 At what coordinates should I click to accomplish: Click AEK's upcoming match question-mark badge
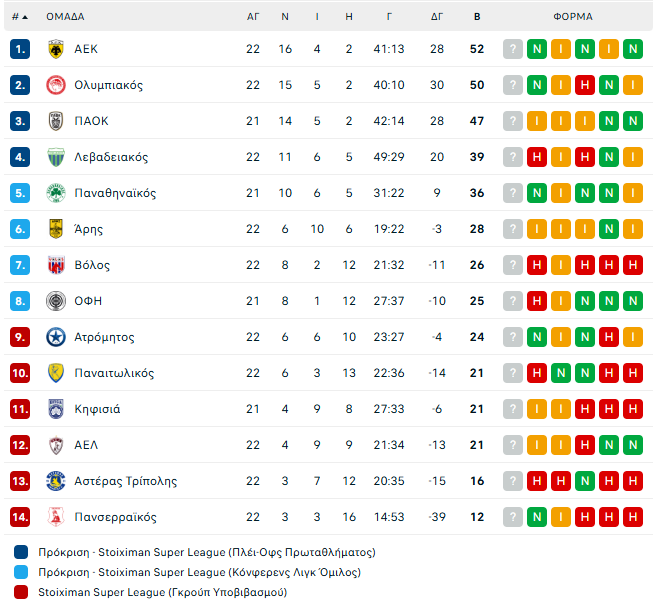point(513,49)
